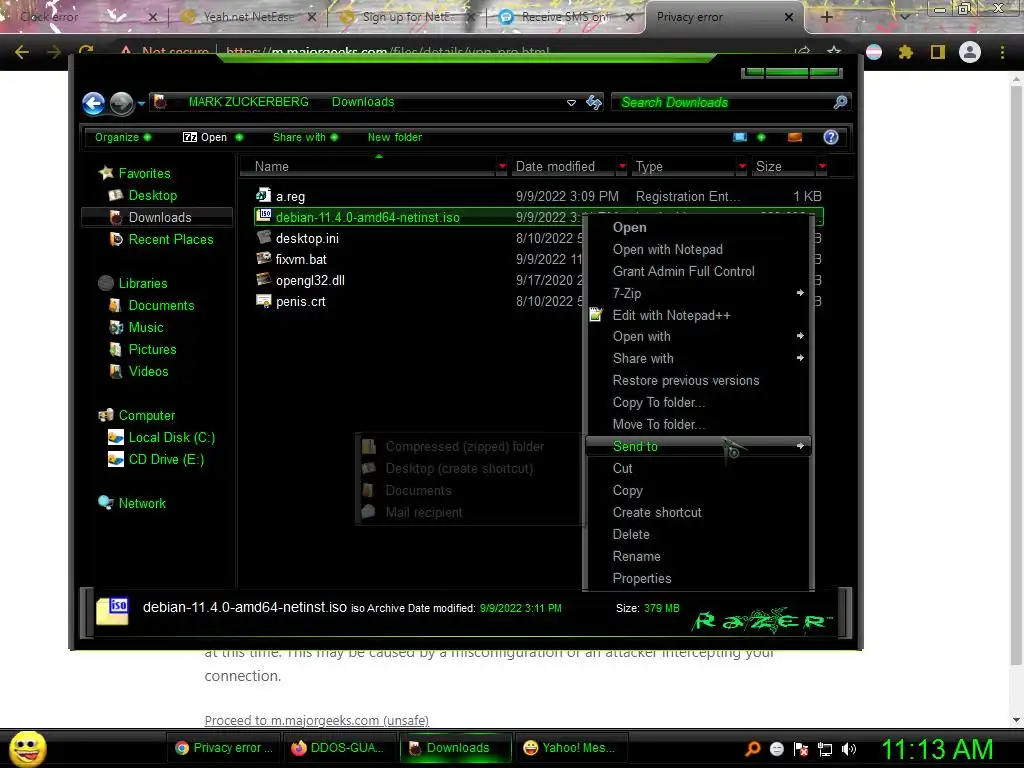Choose Open with Notepad from context menu

698,249
